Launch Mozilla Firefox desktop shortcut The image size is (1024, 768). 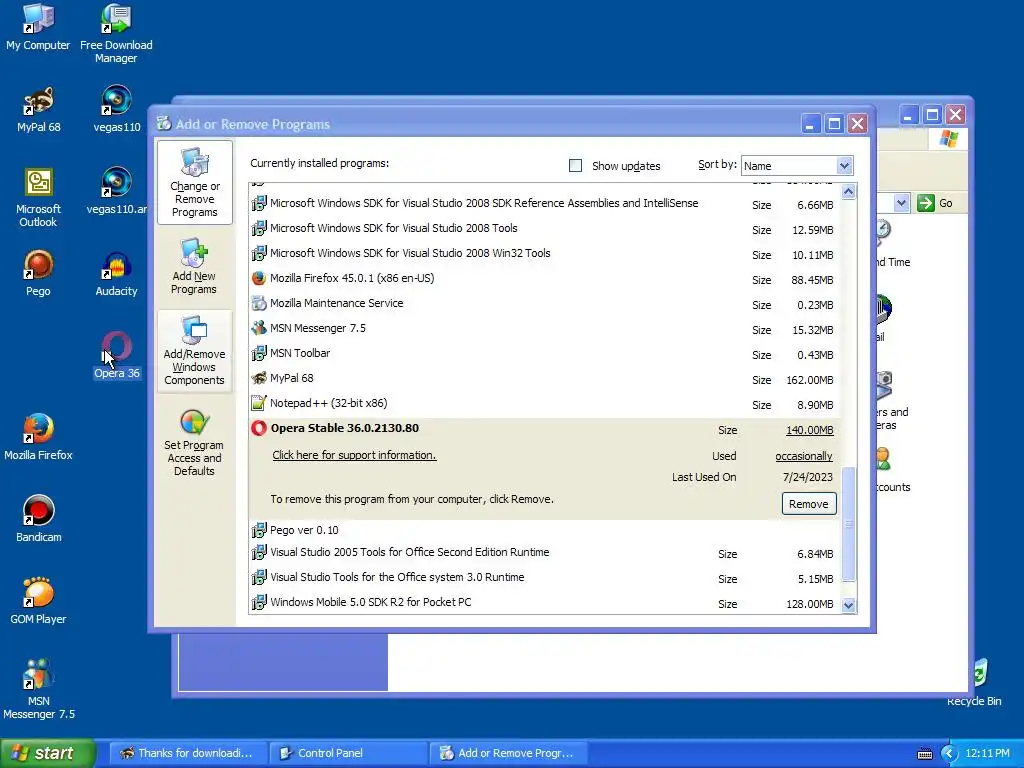(39, 437)
